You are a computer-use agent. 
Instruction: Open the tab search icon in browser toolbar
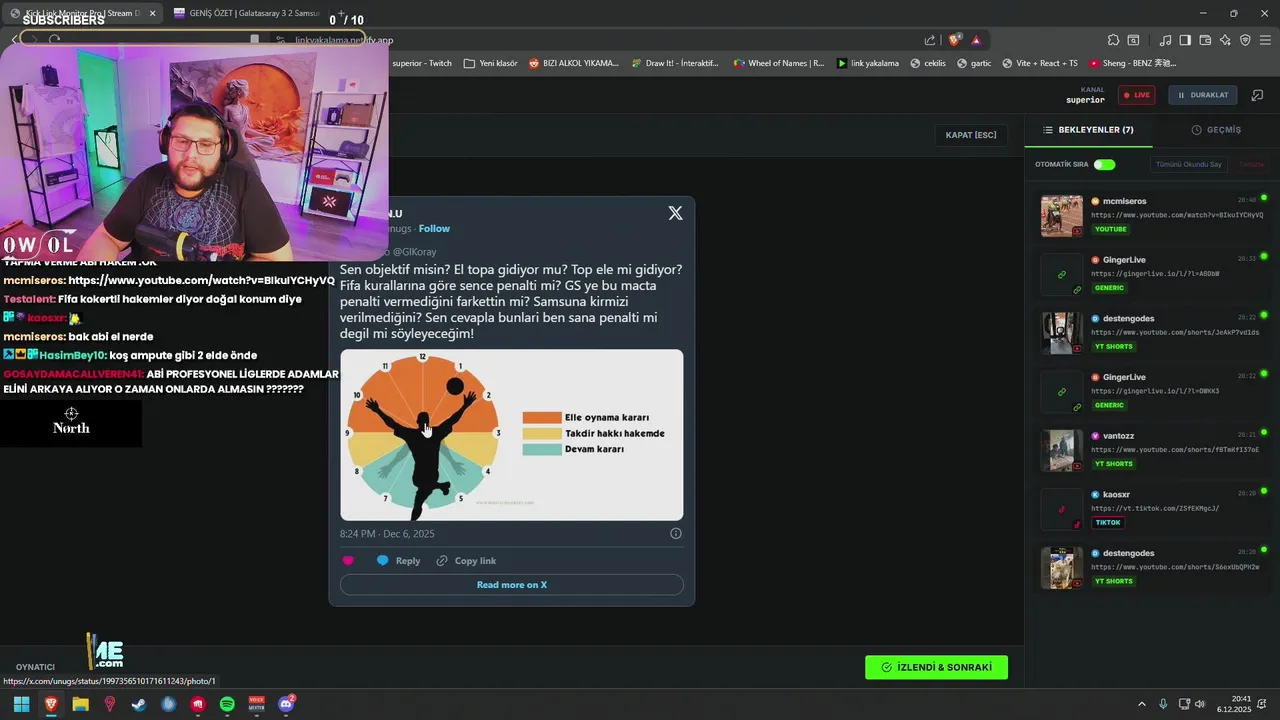pyautogui.click(x=1134, y=40)
